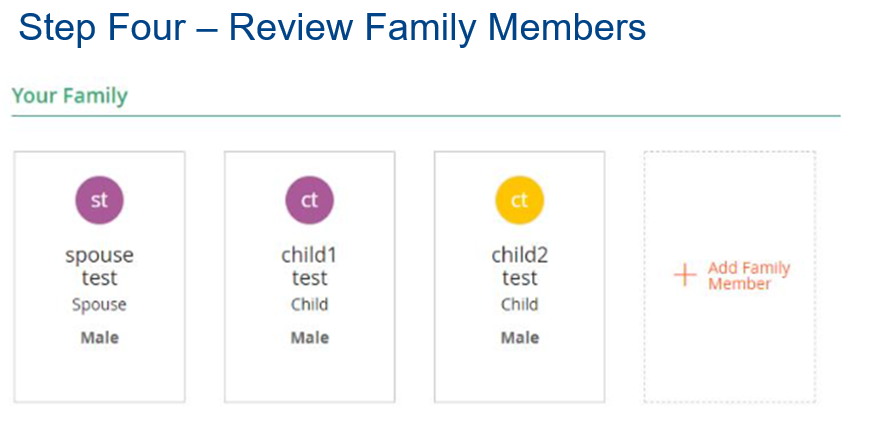Click the orange plus icon
Image resolution: width=888 pixels, height=440 pixels.
685,275
